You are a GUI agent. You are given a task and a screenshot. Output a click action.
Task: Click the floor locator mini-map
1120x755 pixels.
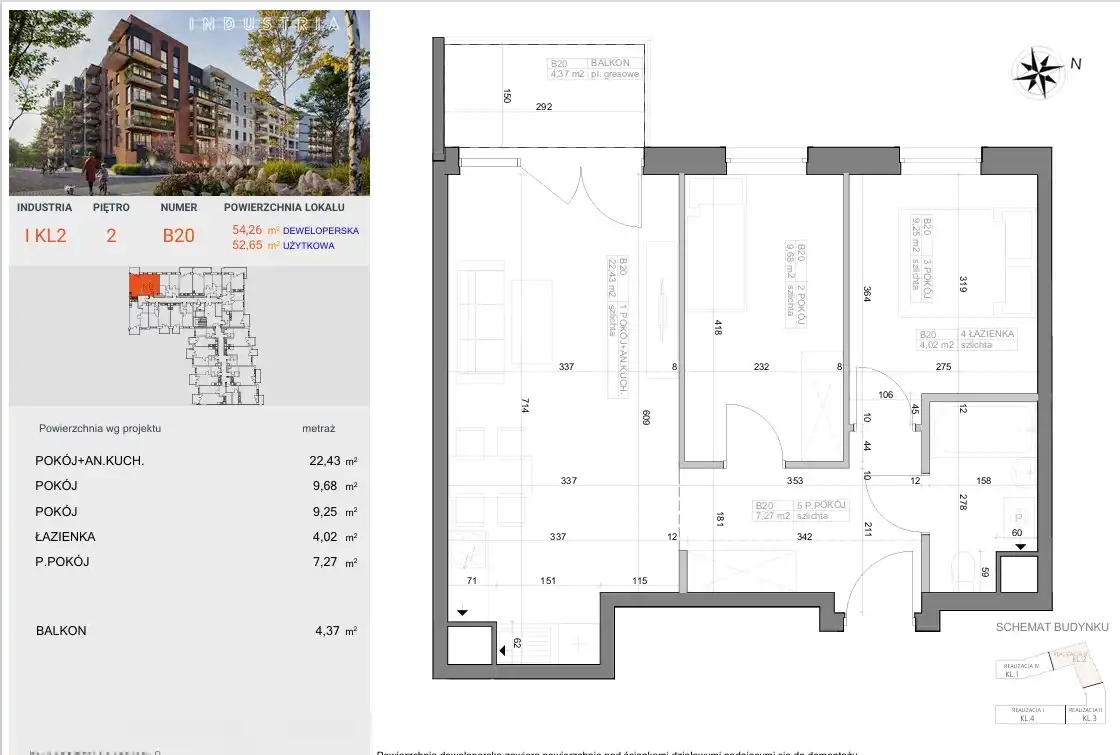[x=190, y=335]
